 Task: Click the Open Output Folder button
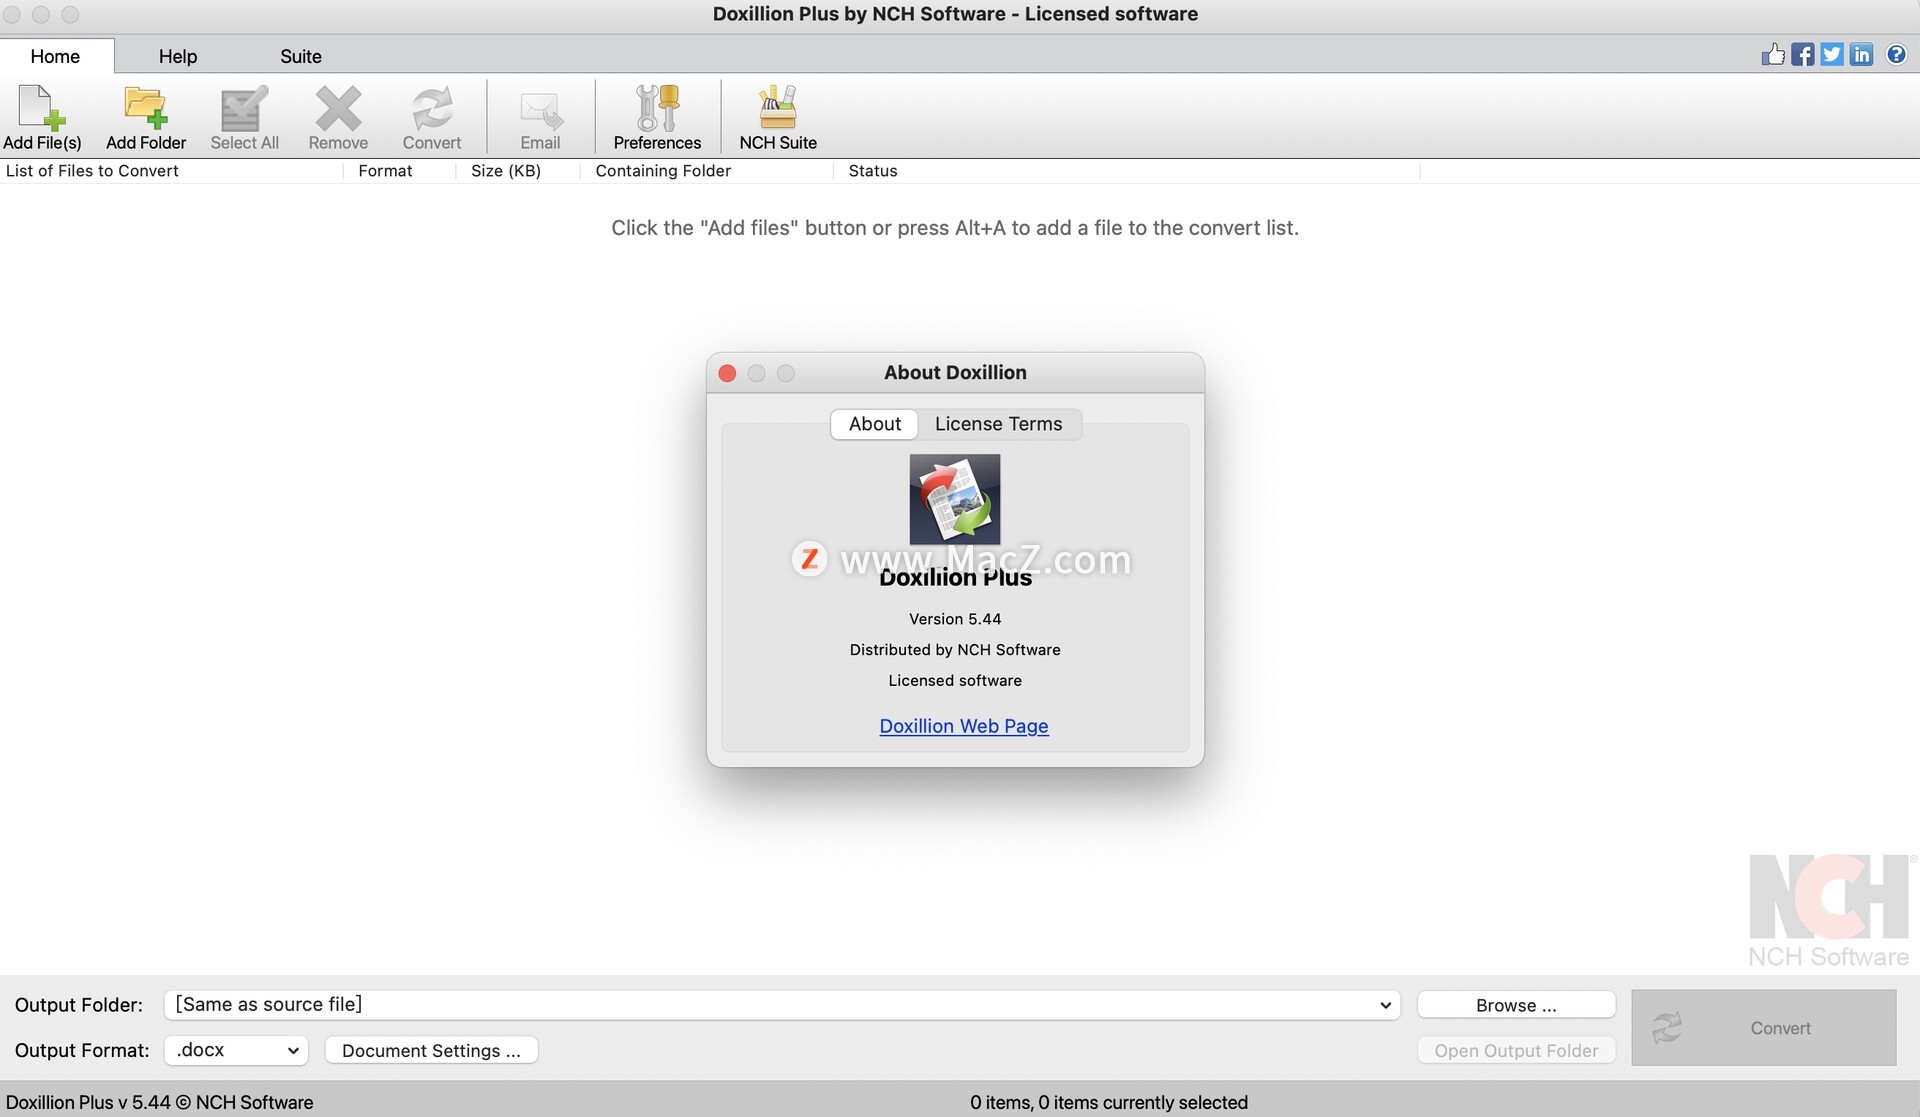[1516, 1050]
